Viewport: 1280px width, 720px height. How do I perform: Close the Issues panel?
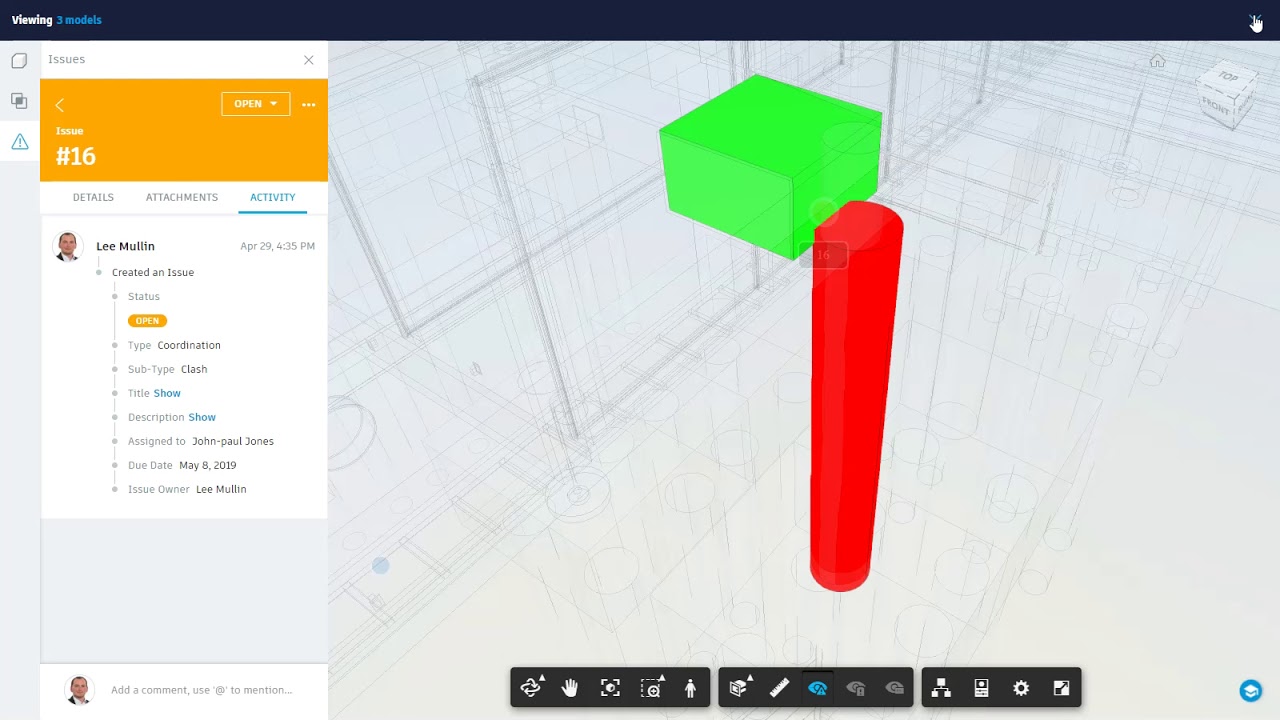coord(308,60)
